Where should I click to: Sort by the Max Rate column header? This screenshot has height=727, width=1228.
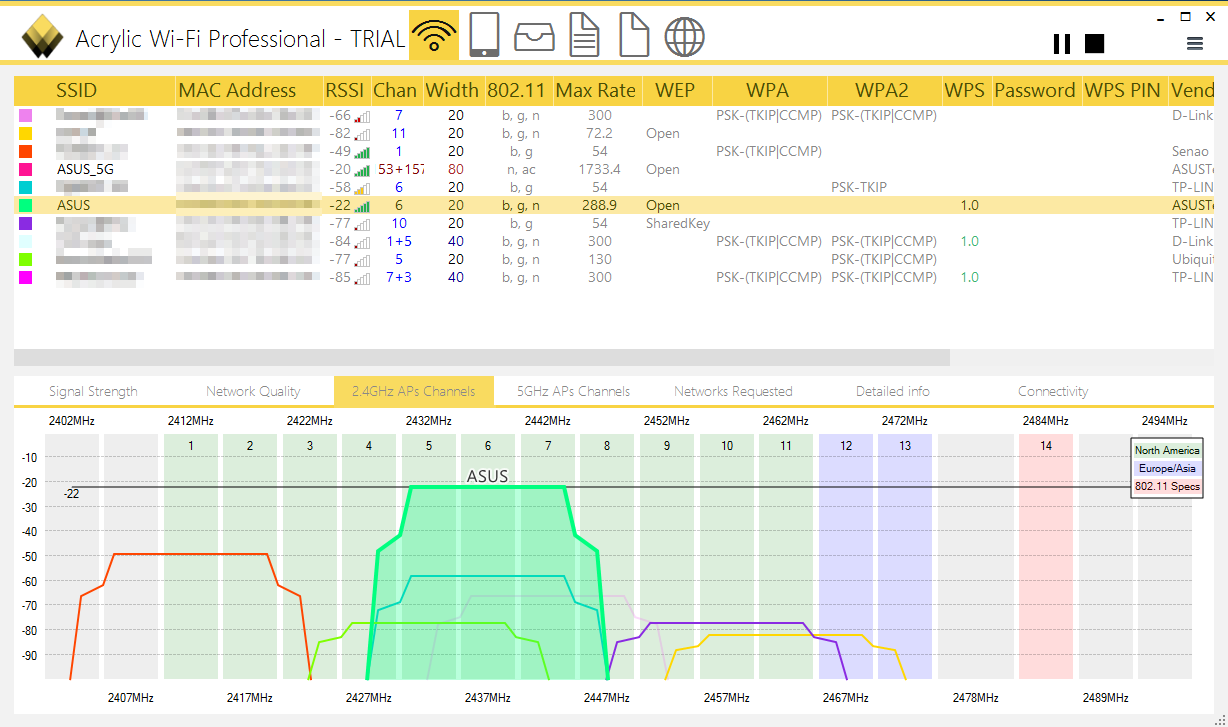coord(596,90)
